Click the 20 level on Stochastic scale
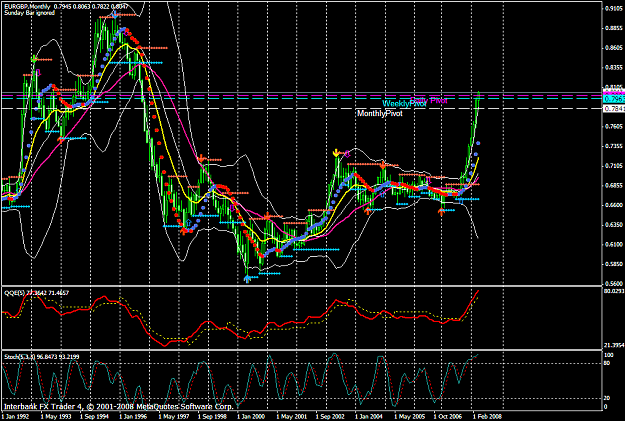 (x=607, y=398)
